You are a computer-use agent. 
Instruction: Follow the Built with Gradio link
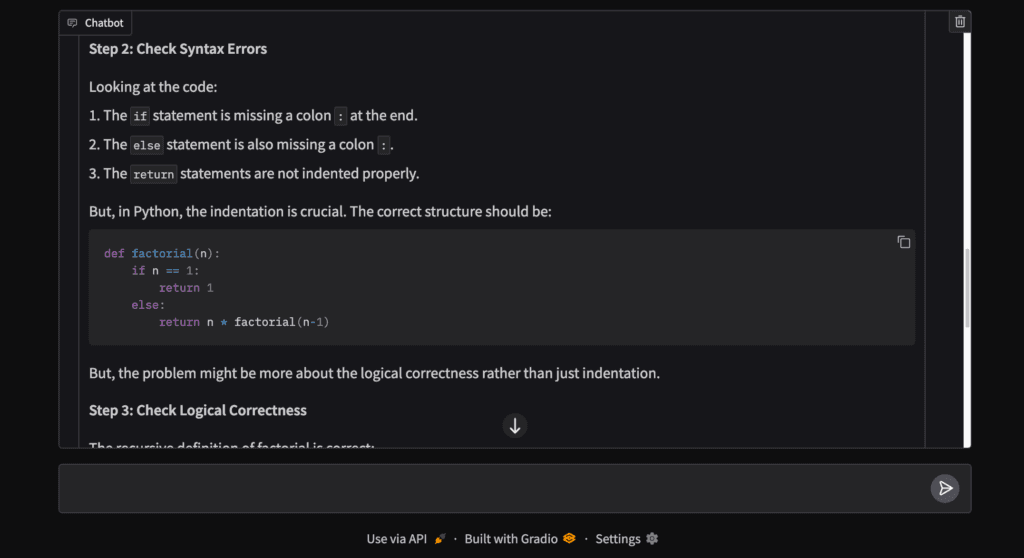click(x=511, y=538)
